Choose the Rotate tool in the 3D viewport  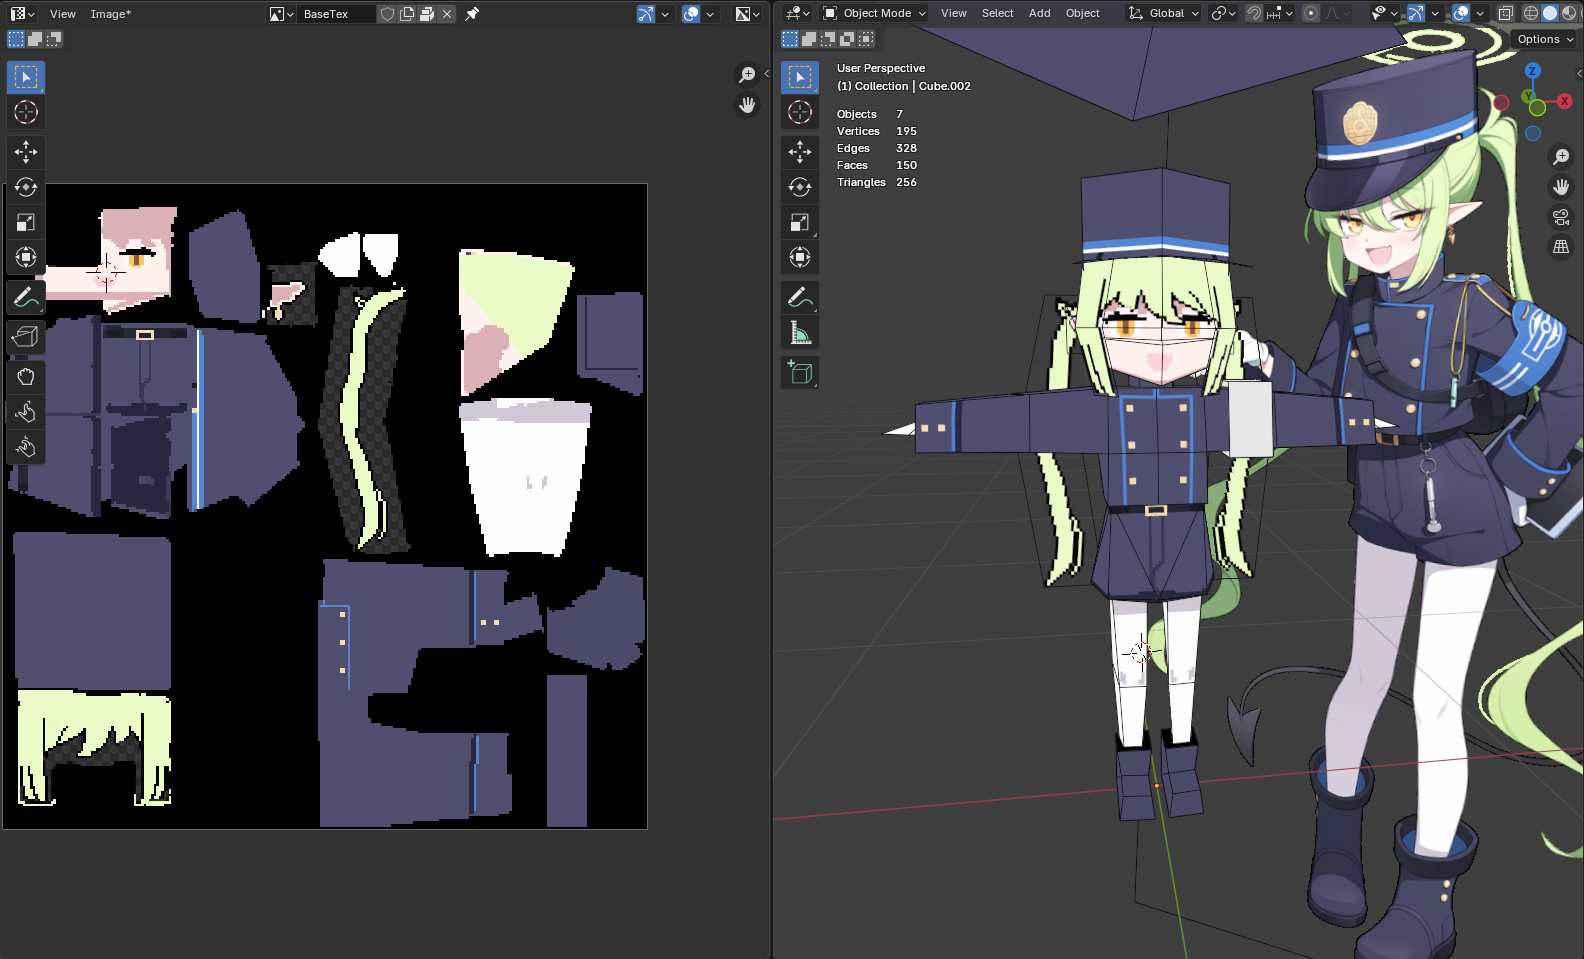(800, 187)
